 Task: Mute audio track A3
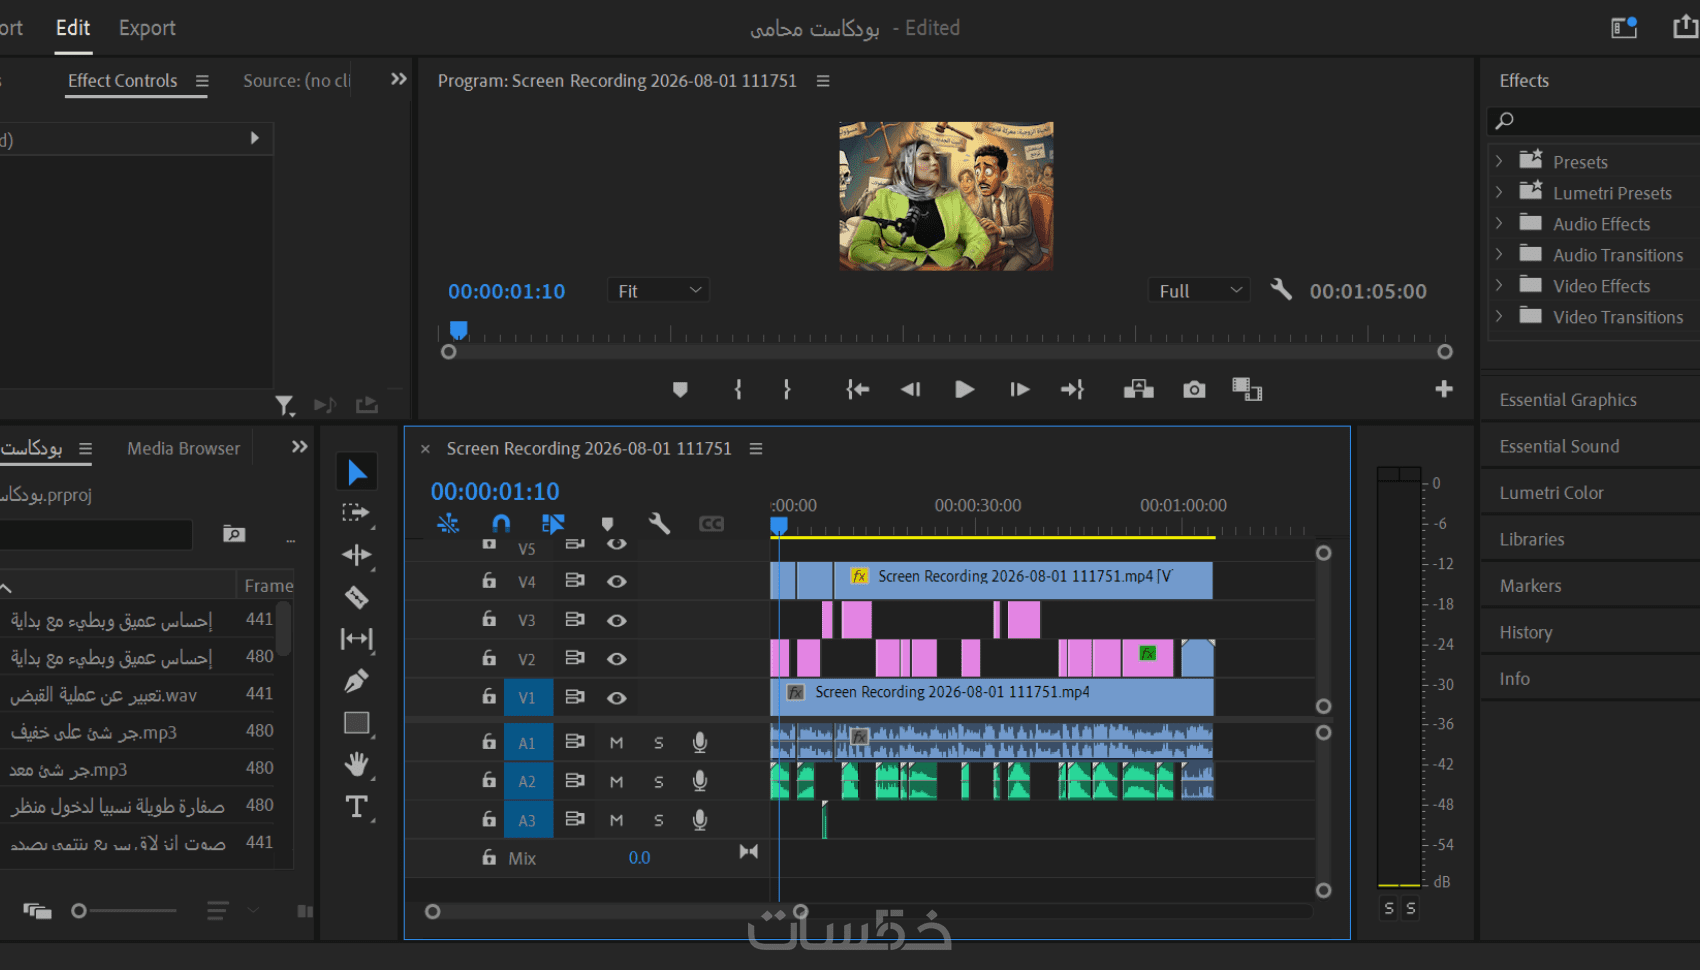pos(616,821)
